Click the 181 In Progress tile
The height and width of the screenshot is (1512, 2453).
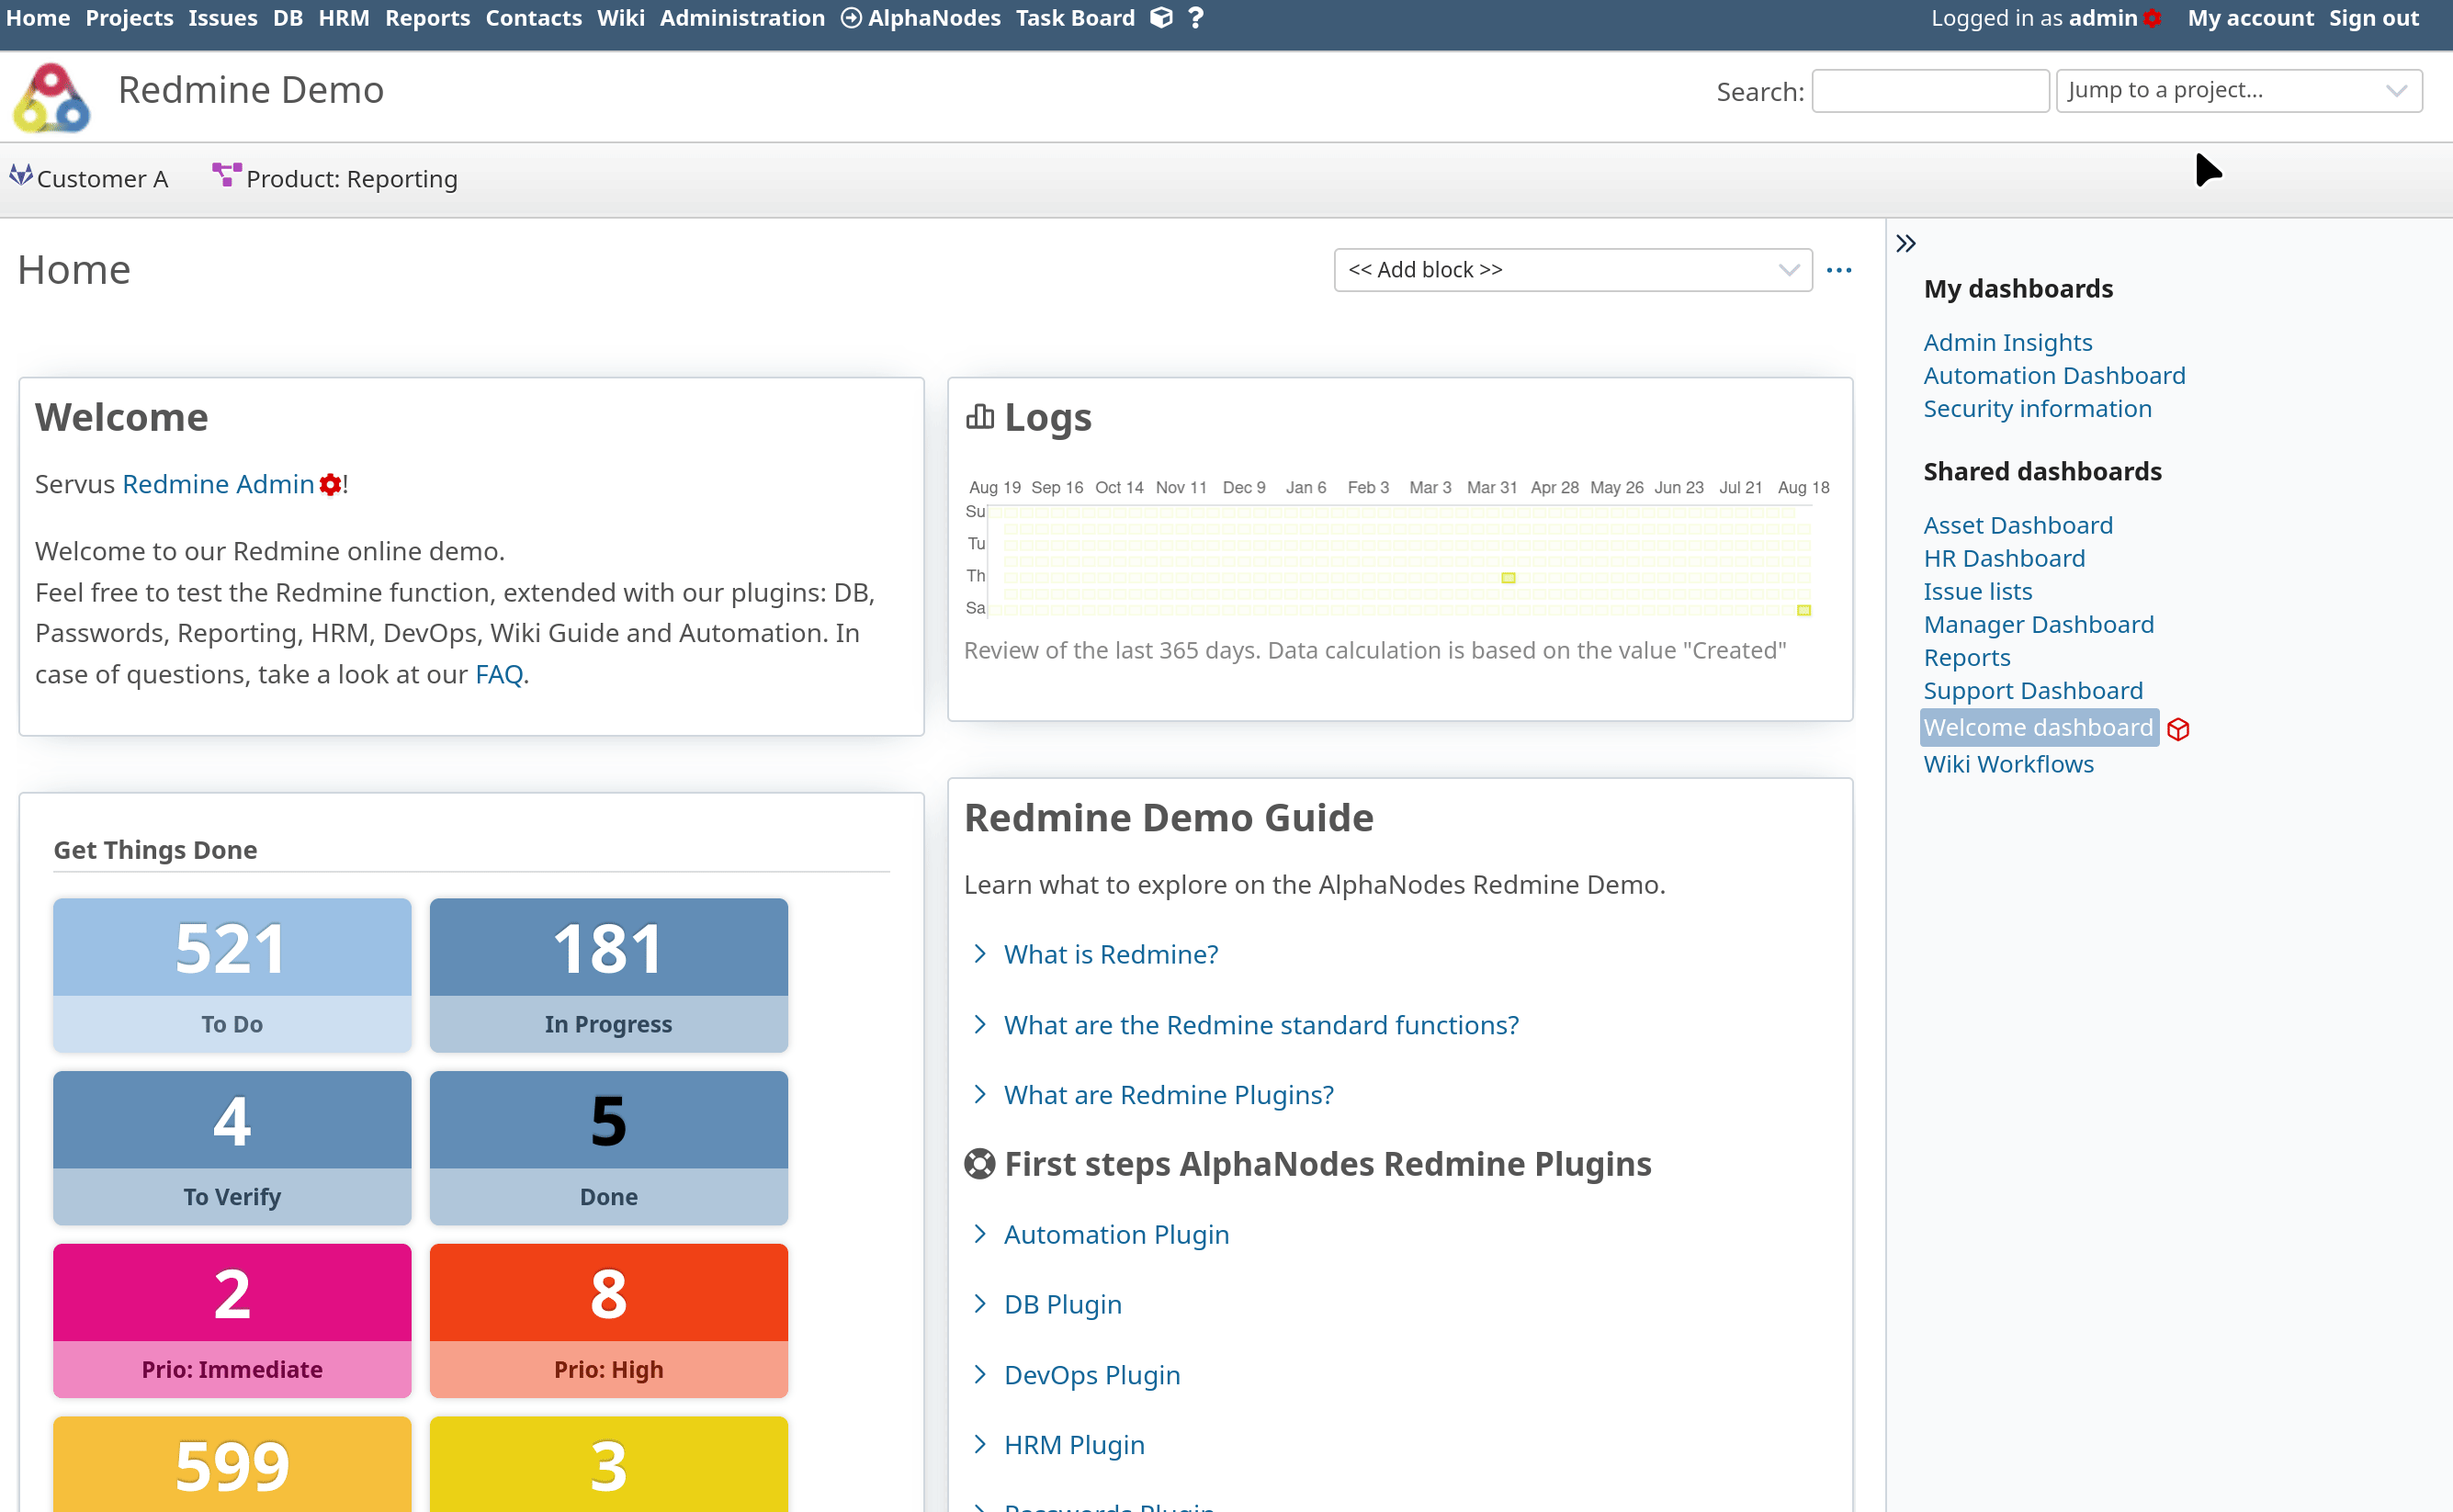pos(608,975)
